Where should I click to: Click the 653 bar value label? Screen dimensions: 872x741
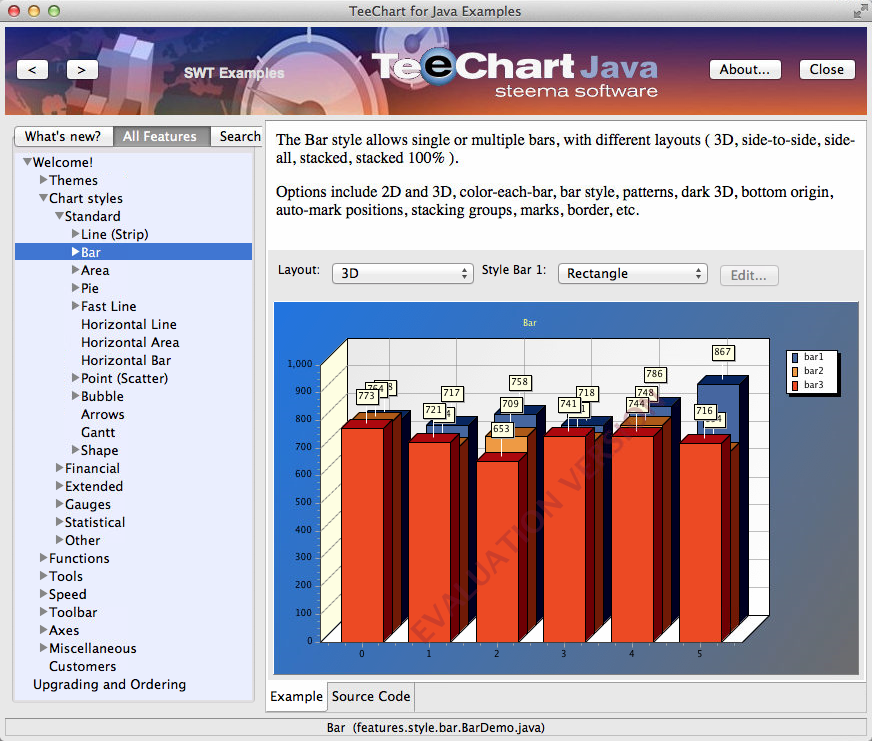(x=502, y=429)
